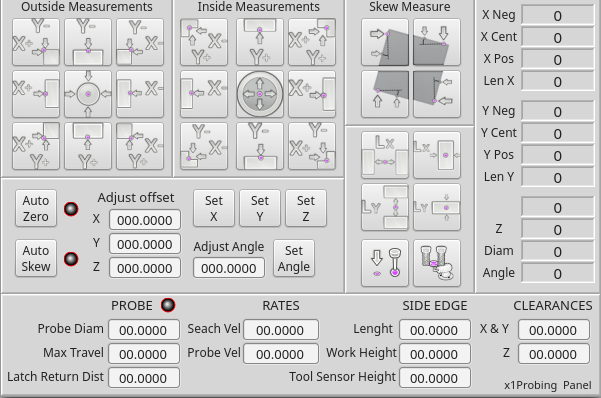Measure skew from top side icon
This screenshot has height=398, width=601.
[437, 42]
